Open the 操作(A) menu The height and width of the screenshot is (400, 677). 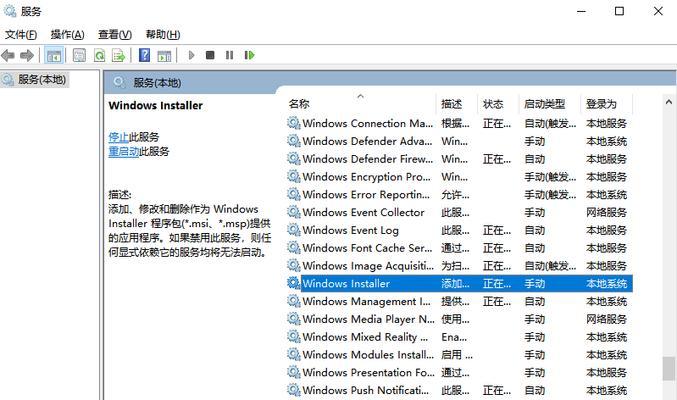(x=67, y=35)
